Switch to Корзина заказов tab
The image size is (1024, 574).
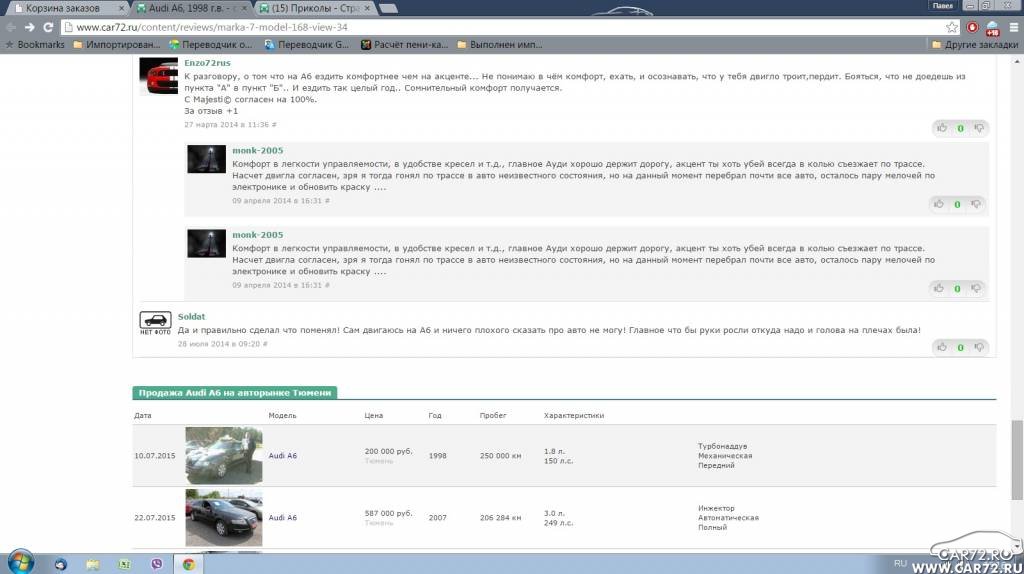(x=63, y=8)
